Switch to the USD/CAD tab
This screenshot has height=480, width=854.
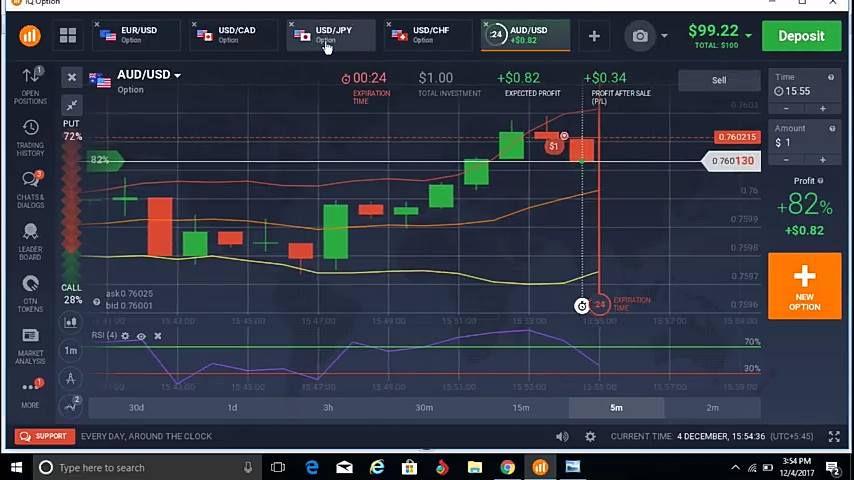click(233, 35)
